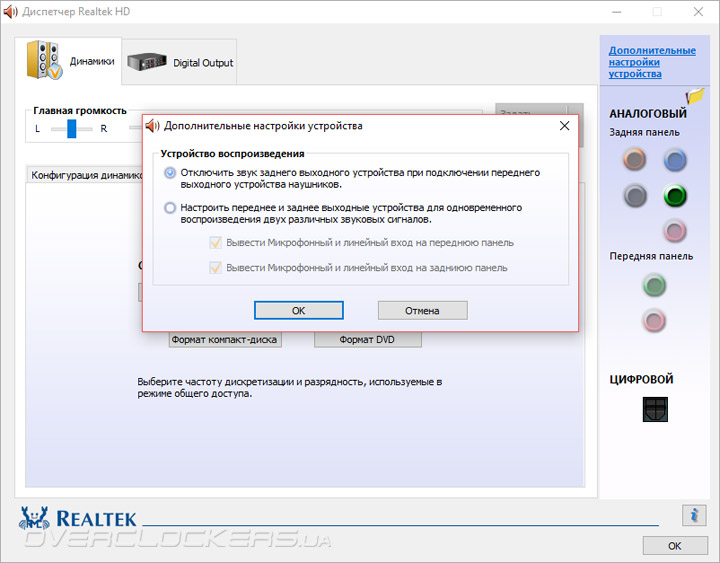
Task: Click the digital optical output connector icon
Action: click(655, 409)
